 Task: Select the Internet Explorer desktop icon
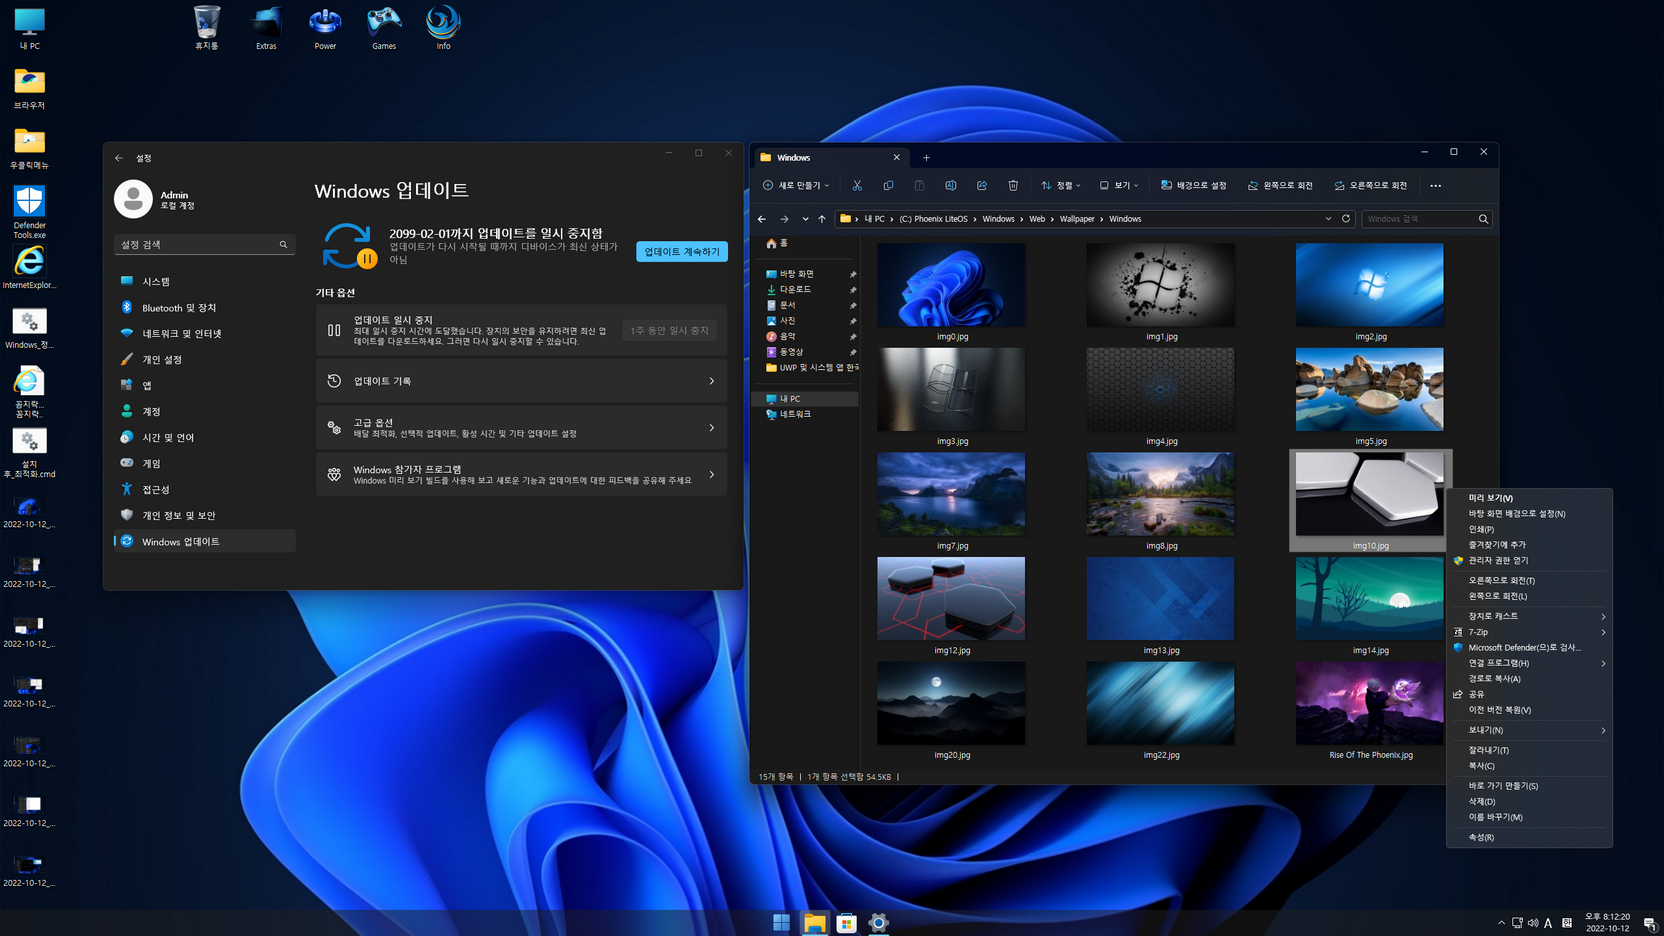[x=29, y=267]
